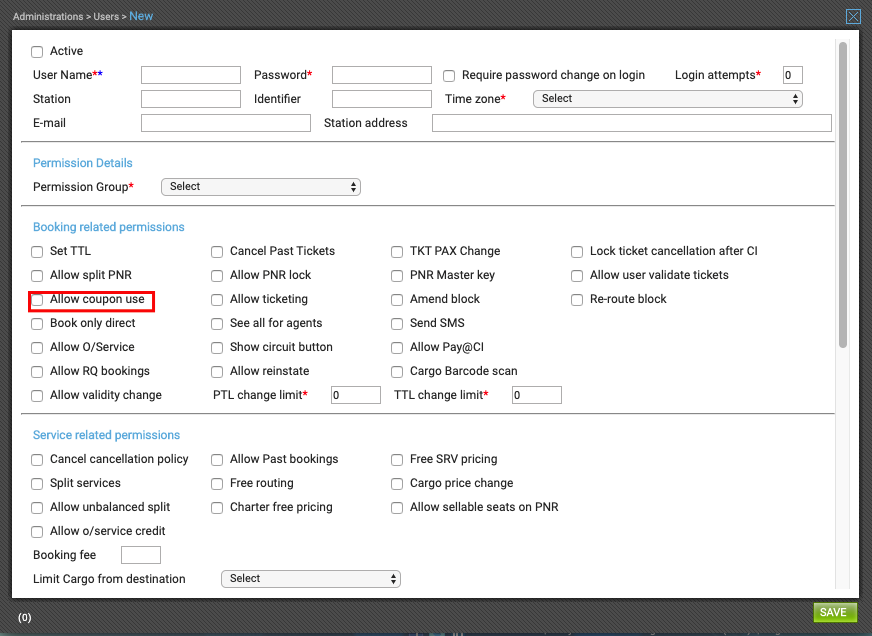Tick the Active checkbox

coord(37,52)
